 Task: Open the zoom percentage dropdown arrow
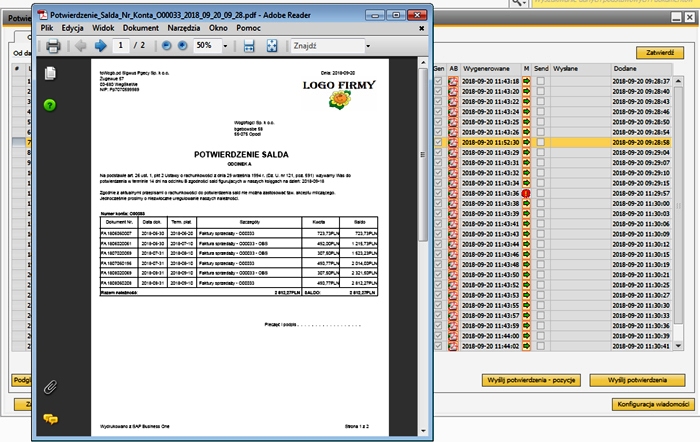coord(225,46)
